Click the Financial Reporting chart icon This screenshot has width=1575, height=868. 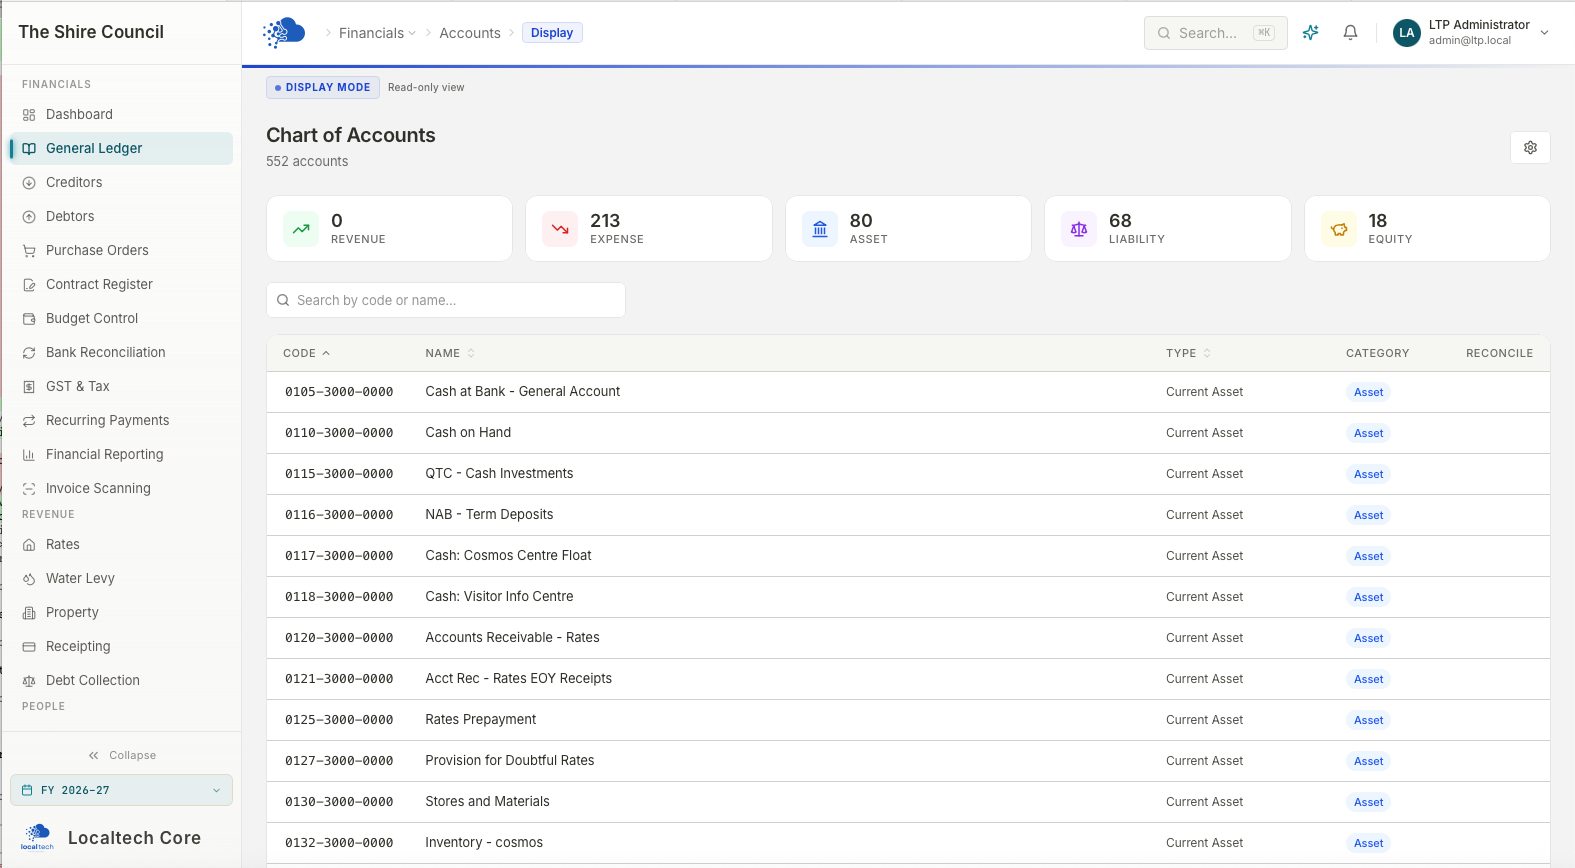point(29,455)
